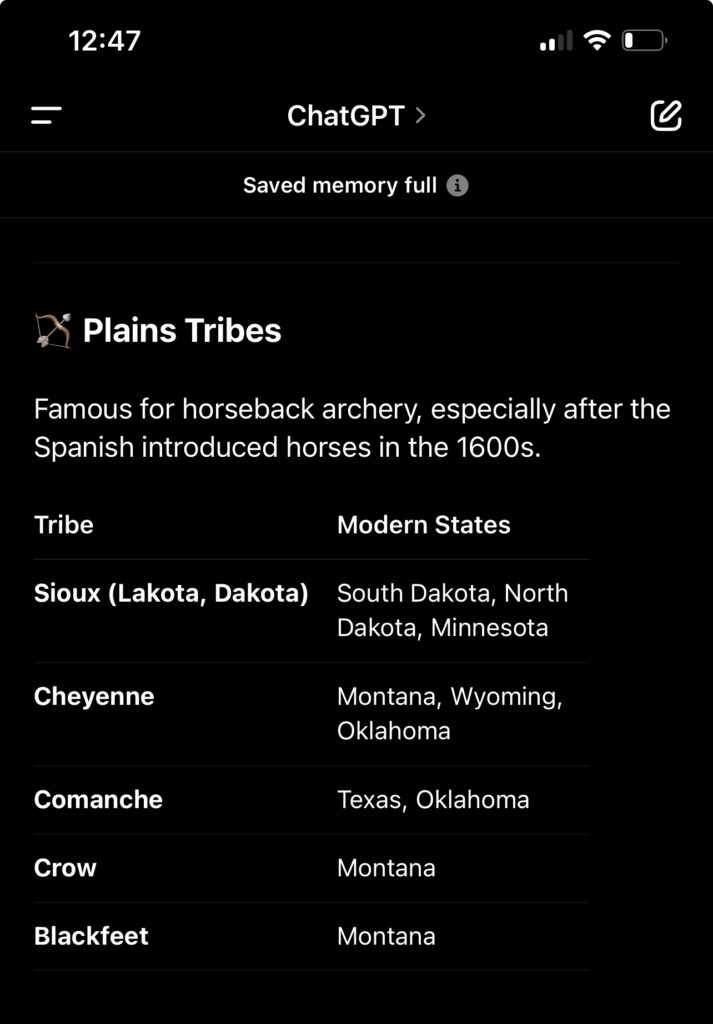Tap the cellular signal bars
713x1024 pixels.
click(555, 41)
